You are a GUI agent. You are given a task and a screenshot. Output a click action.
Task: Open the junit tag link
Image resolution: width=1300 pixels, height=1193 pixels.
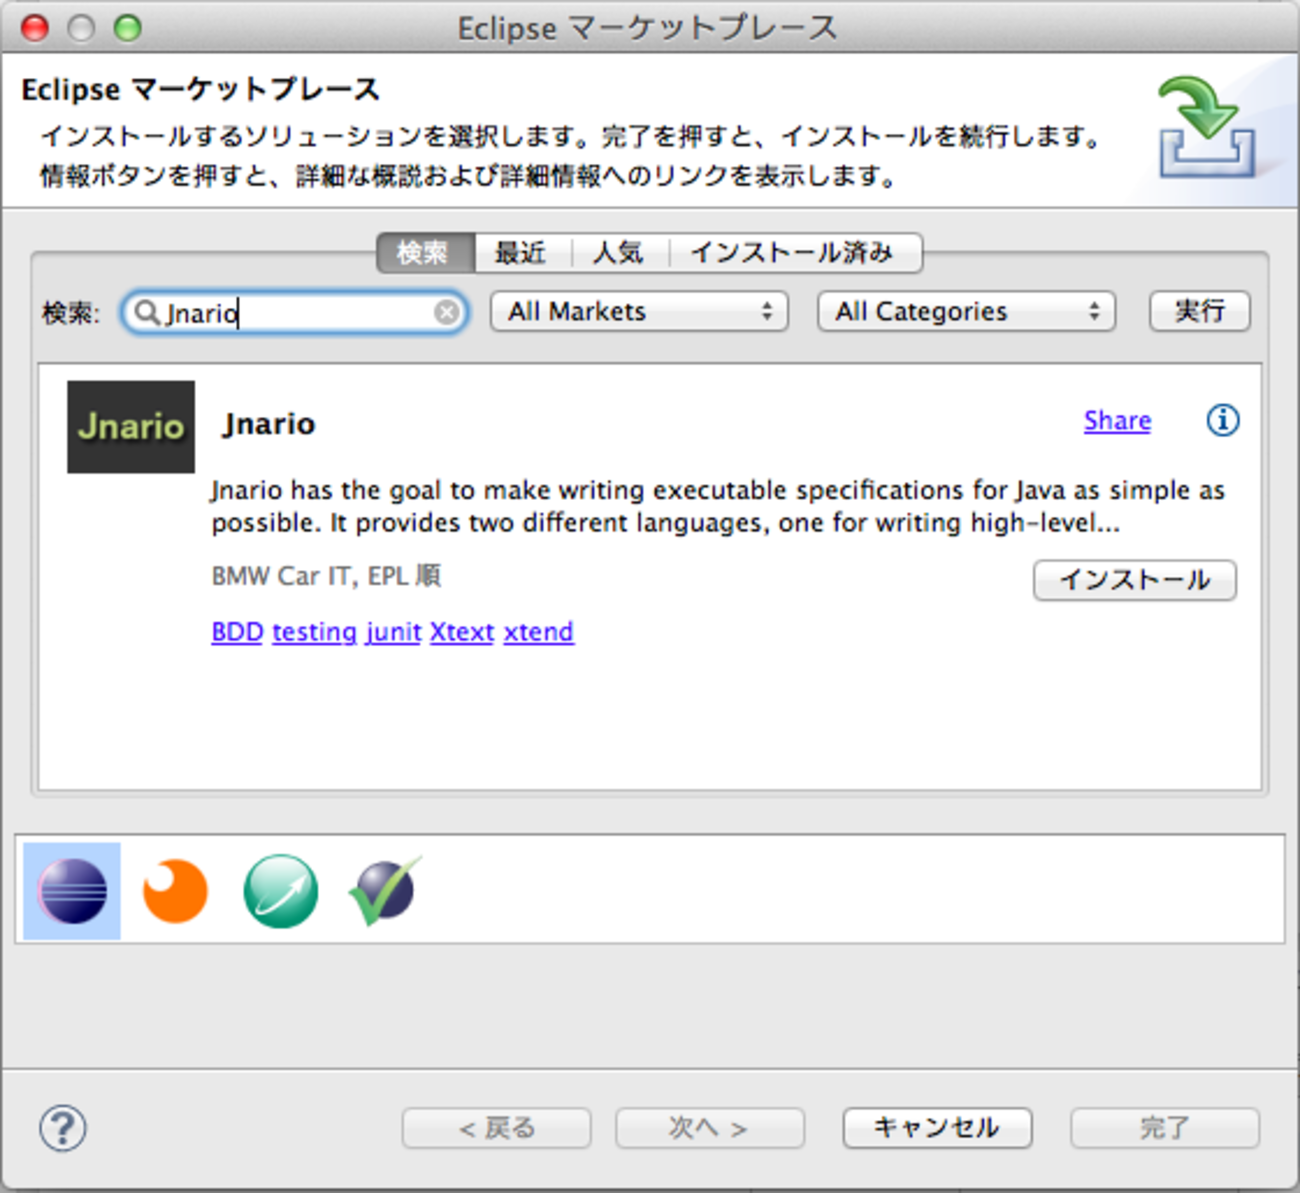pos(393,632)
